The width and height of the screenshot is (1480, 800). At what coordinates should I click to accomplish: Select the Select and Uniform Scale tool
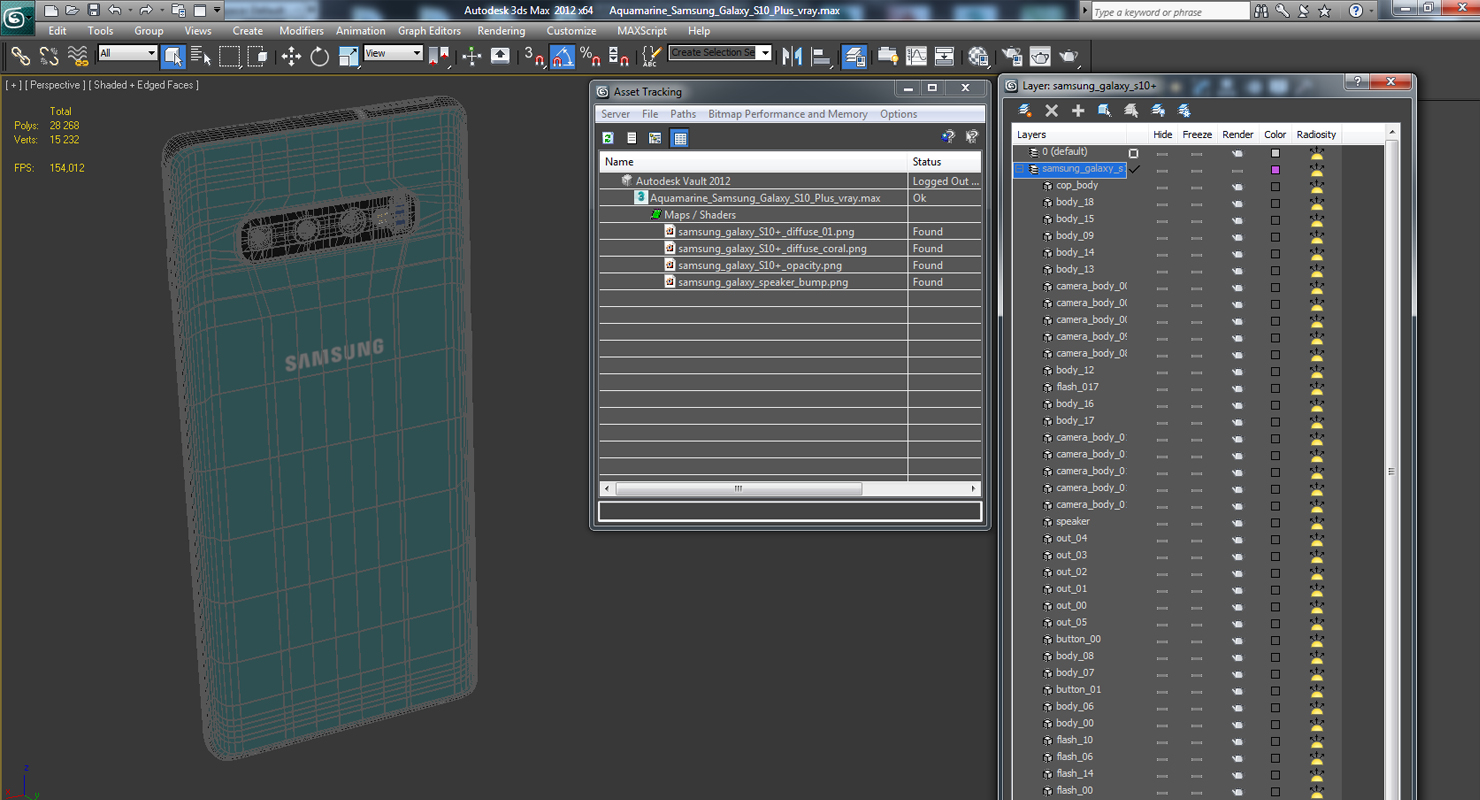click(348, 56)
